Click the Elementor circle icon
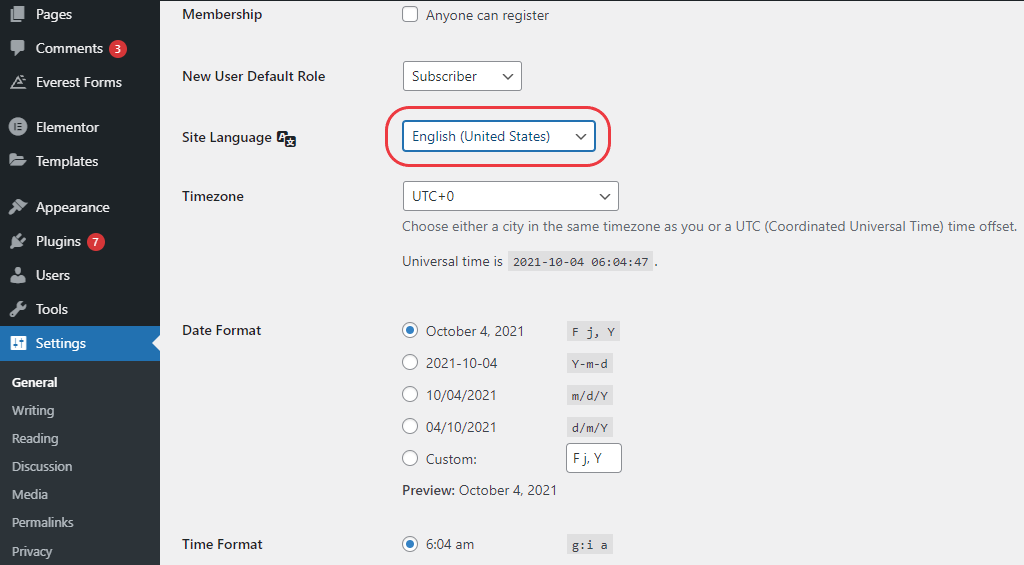Screen dimensions: 1024x565 tap(18, 127)
